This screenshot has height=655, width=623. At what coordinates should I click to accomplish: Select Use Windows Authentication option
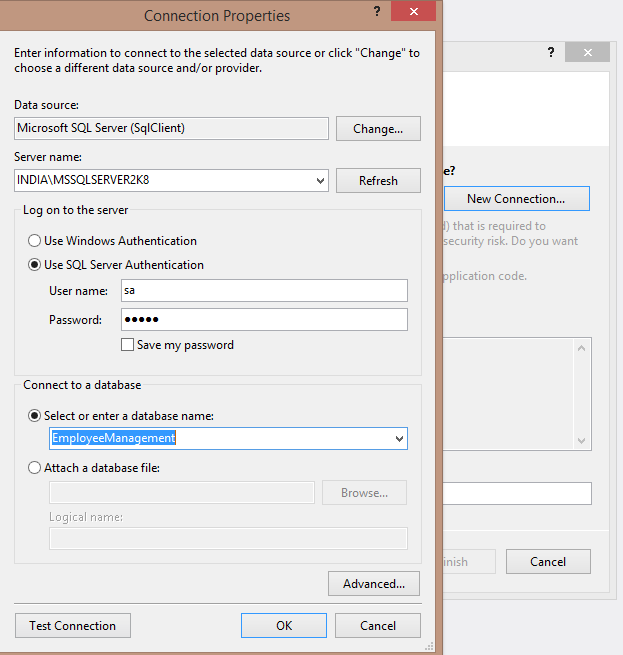pos(35,241)
